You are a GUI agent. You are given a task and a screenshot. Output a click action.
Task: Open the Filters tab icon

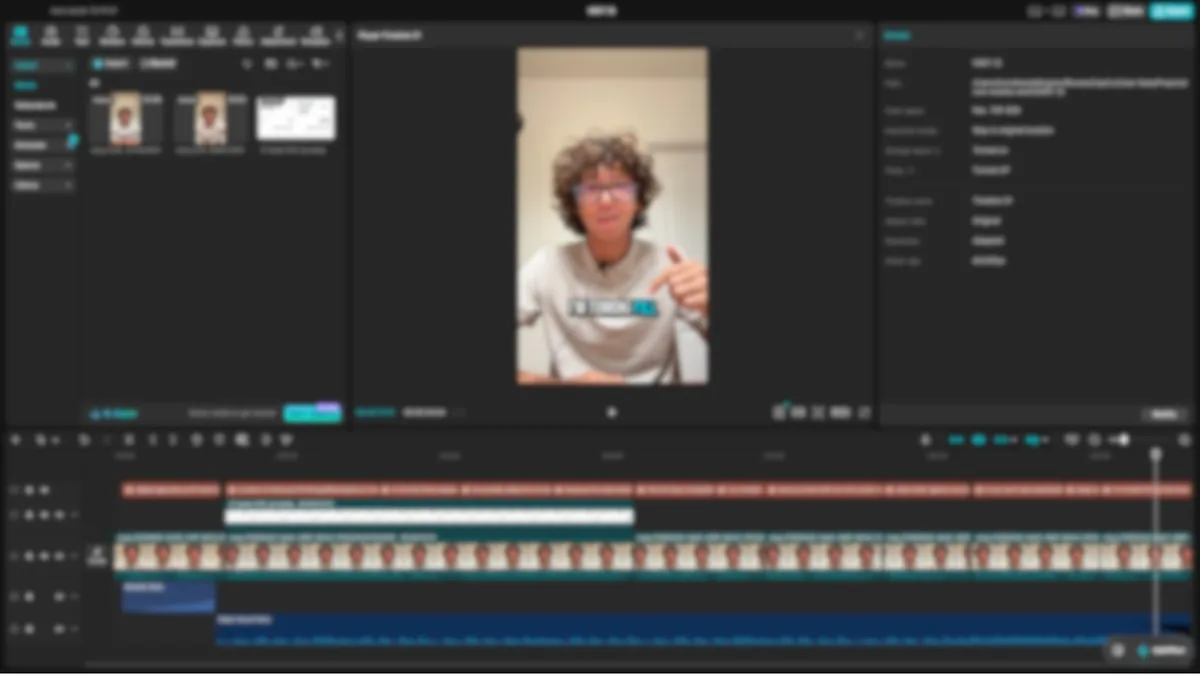pyautogui.click(x=243, y=35)
